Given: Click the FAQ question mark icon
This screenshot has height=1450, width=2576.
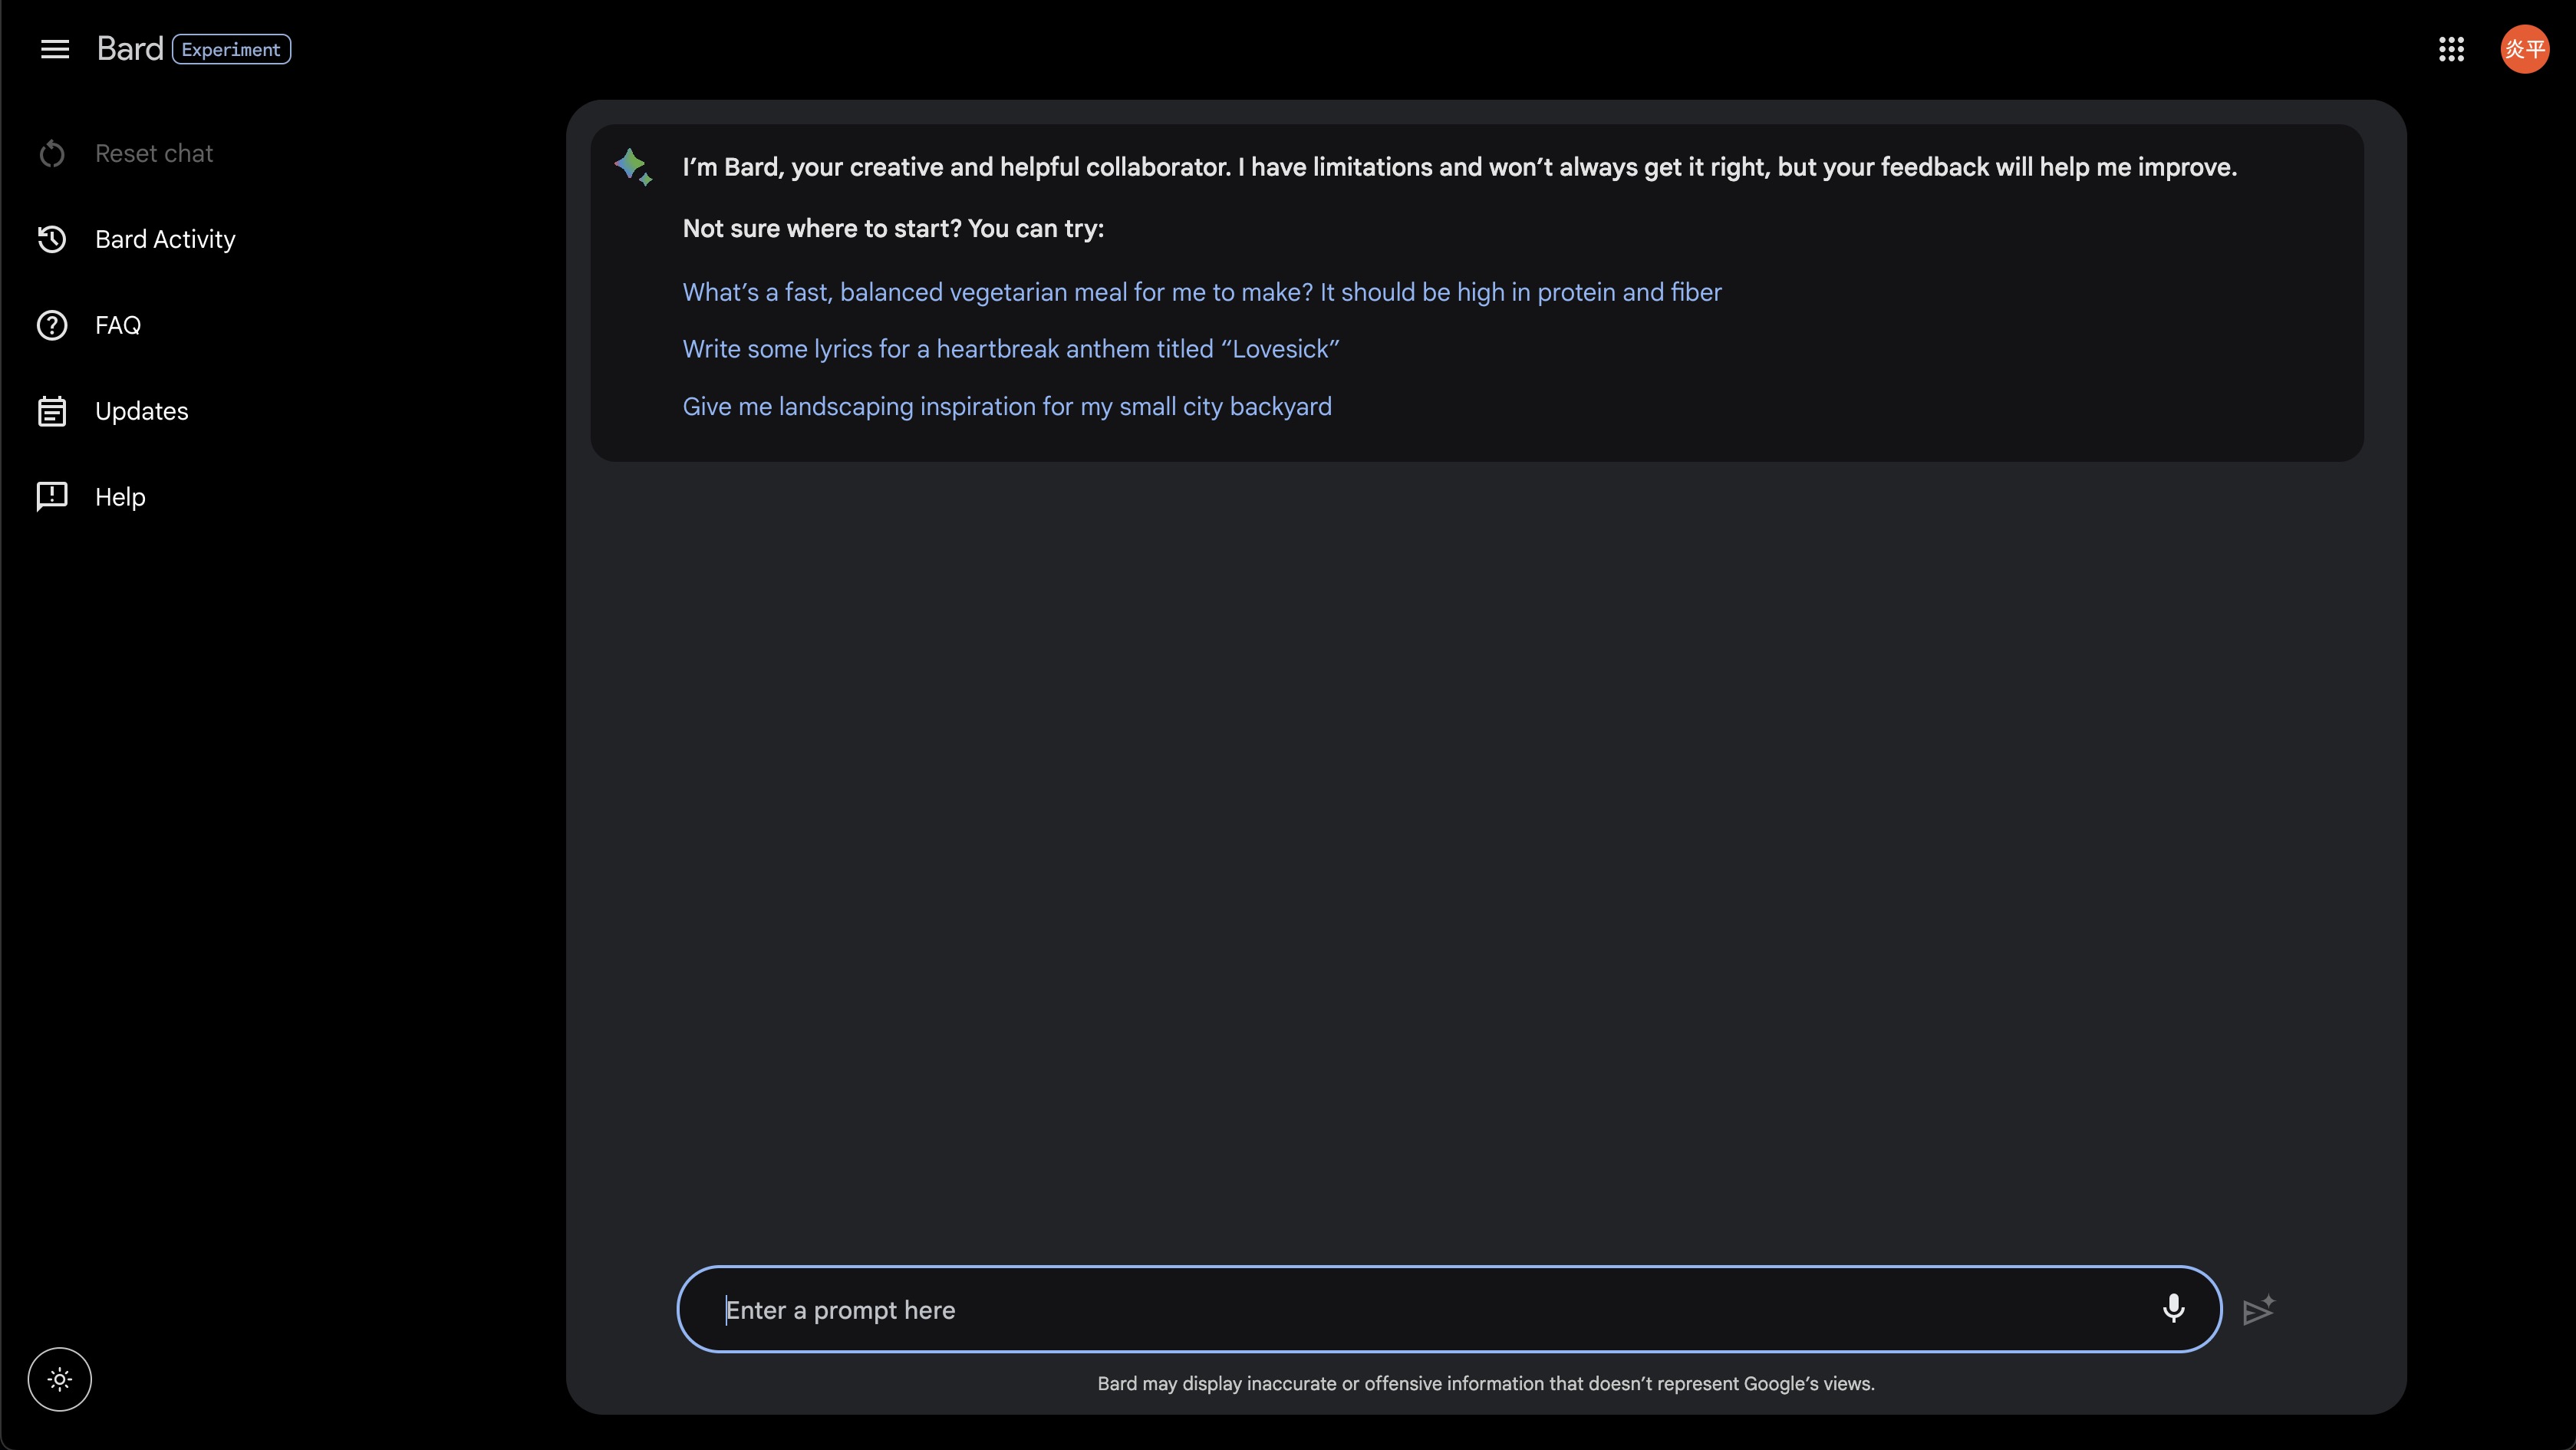Looking at the screenshot, I should pyautogui.click(x=52, y=325).
